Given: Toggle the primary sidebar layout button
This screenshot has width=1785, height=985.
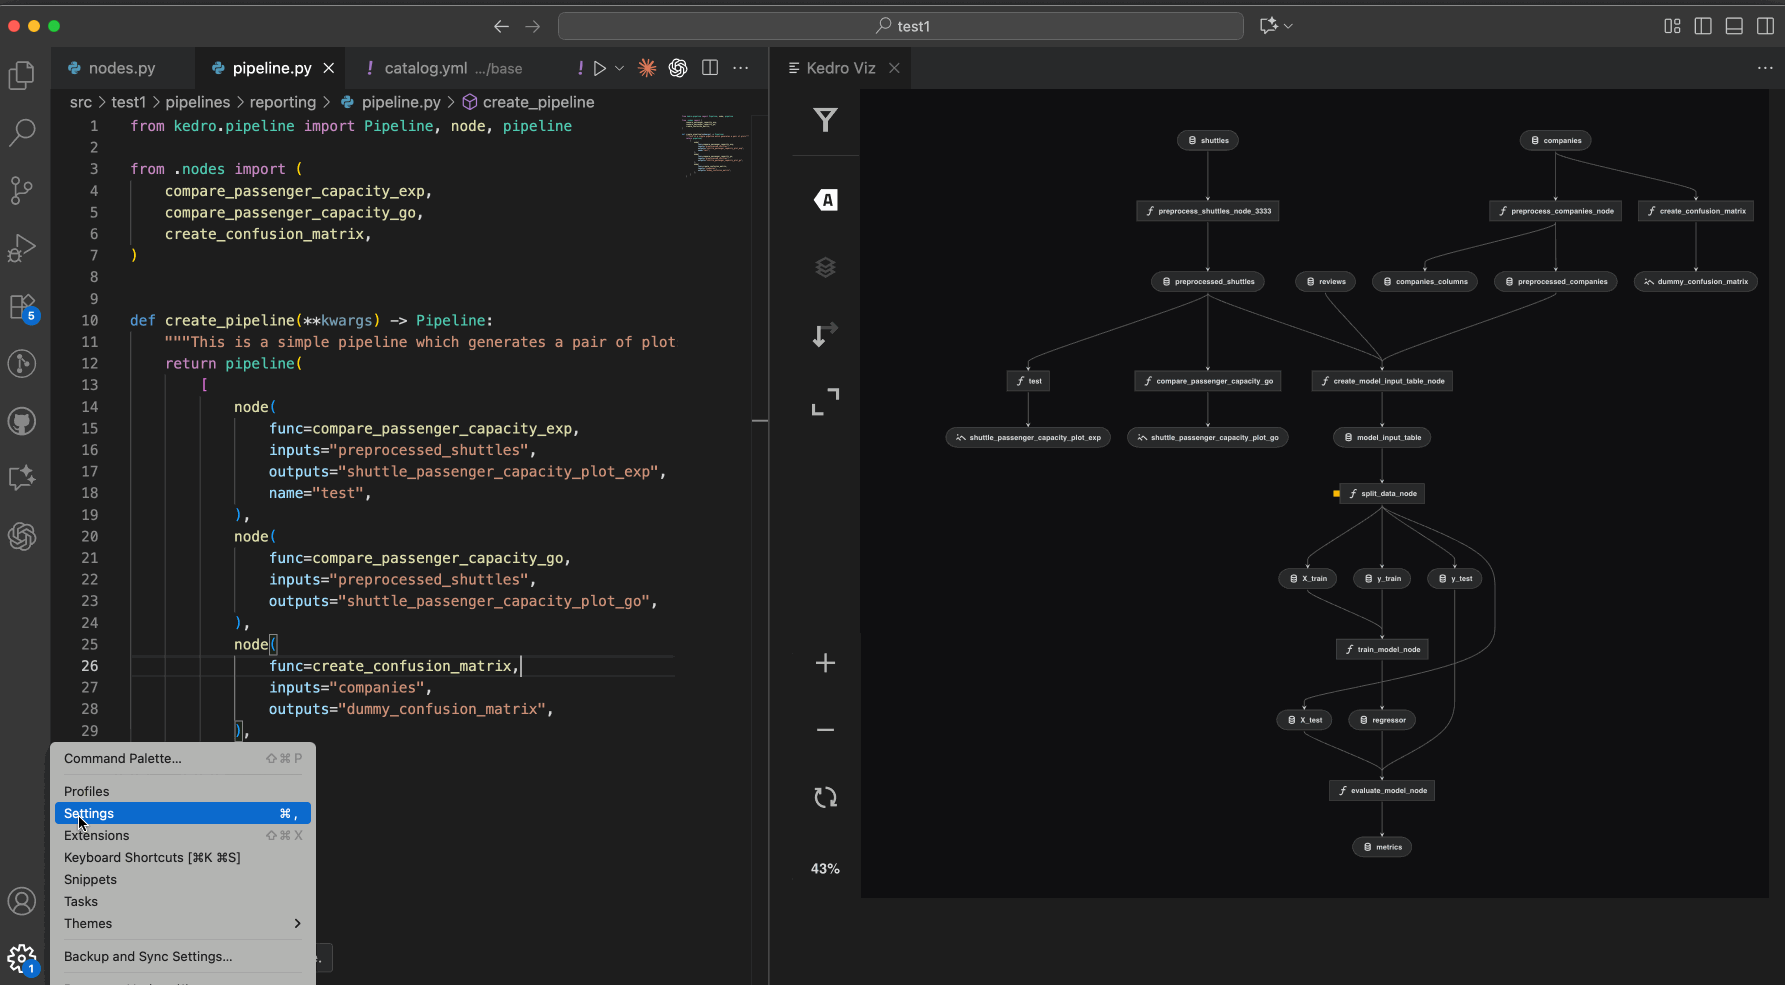Looking at the screenshot, I should coord(1703,26).
